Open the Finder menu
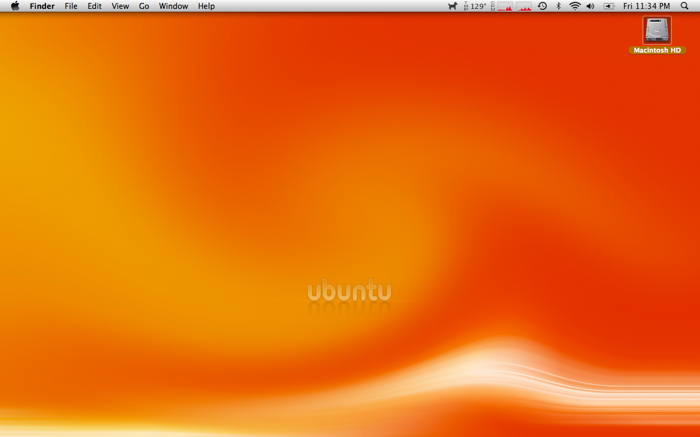The width and height of the screenshot is (700, 437). (42, 6)
